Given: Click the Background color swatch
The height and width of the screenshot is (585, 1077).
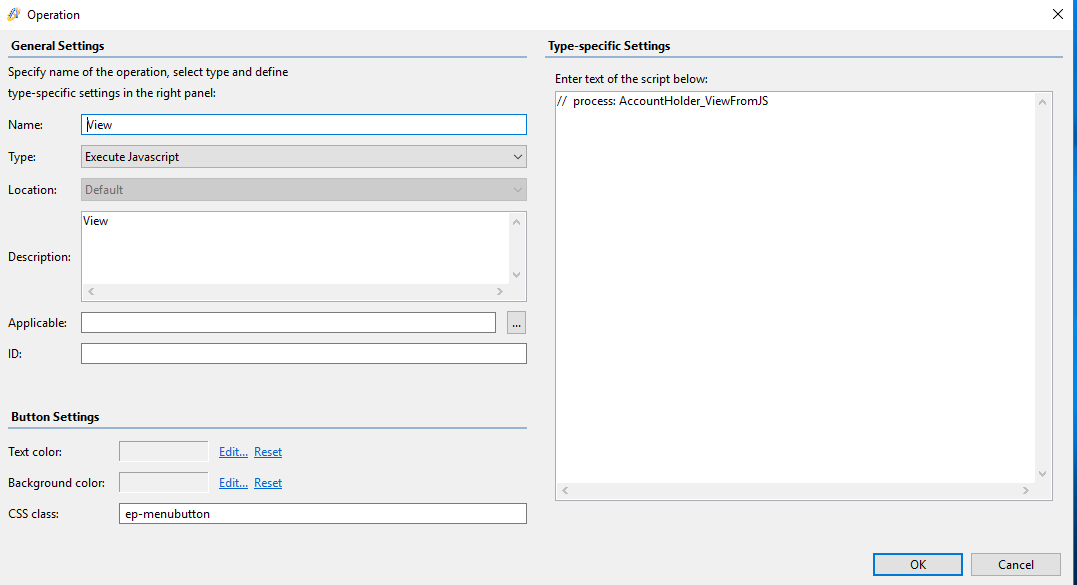Looking at the screenshot, I should pos(163,483).
